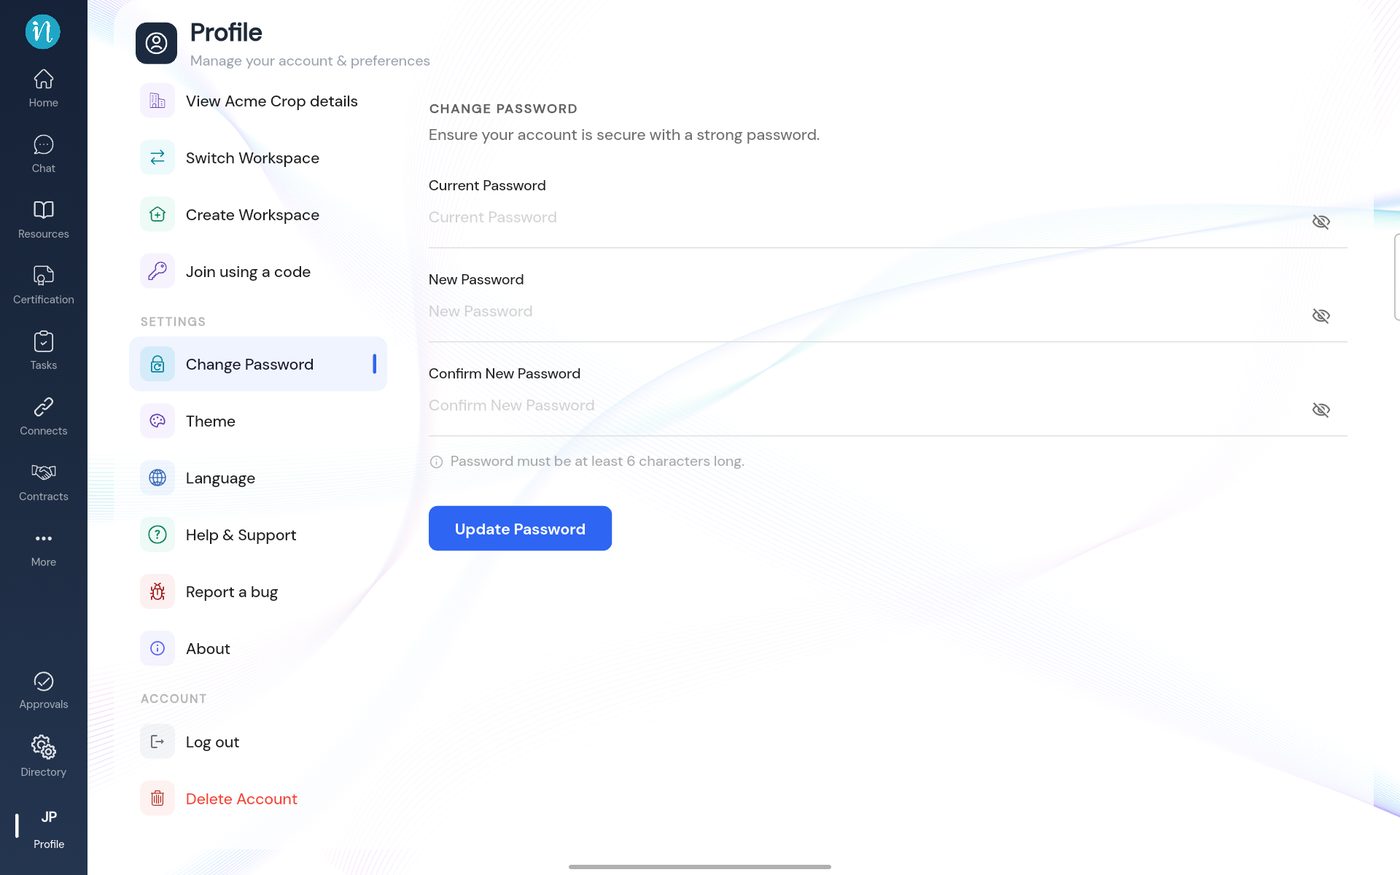This screenshot has width=1400, height=875.
Task: Click the Profile header avatar icon
Action: tap(157, 43)
